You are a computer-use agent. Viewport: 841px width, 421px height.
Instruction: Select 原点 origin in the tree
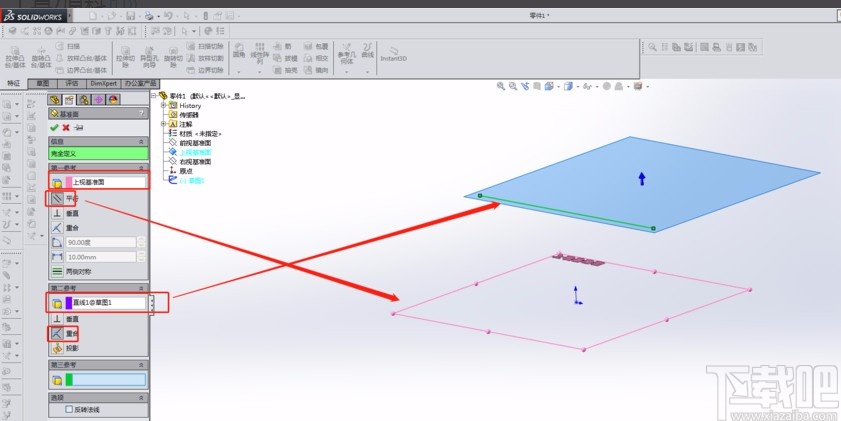pyautogui.click(x=186, y=171)
